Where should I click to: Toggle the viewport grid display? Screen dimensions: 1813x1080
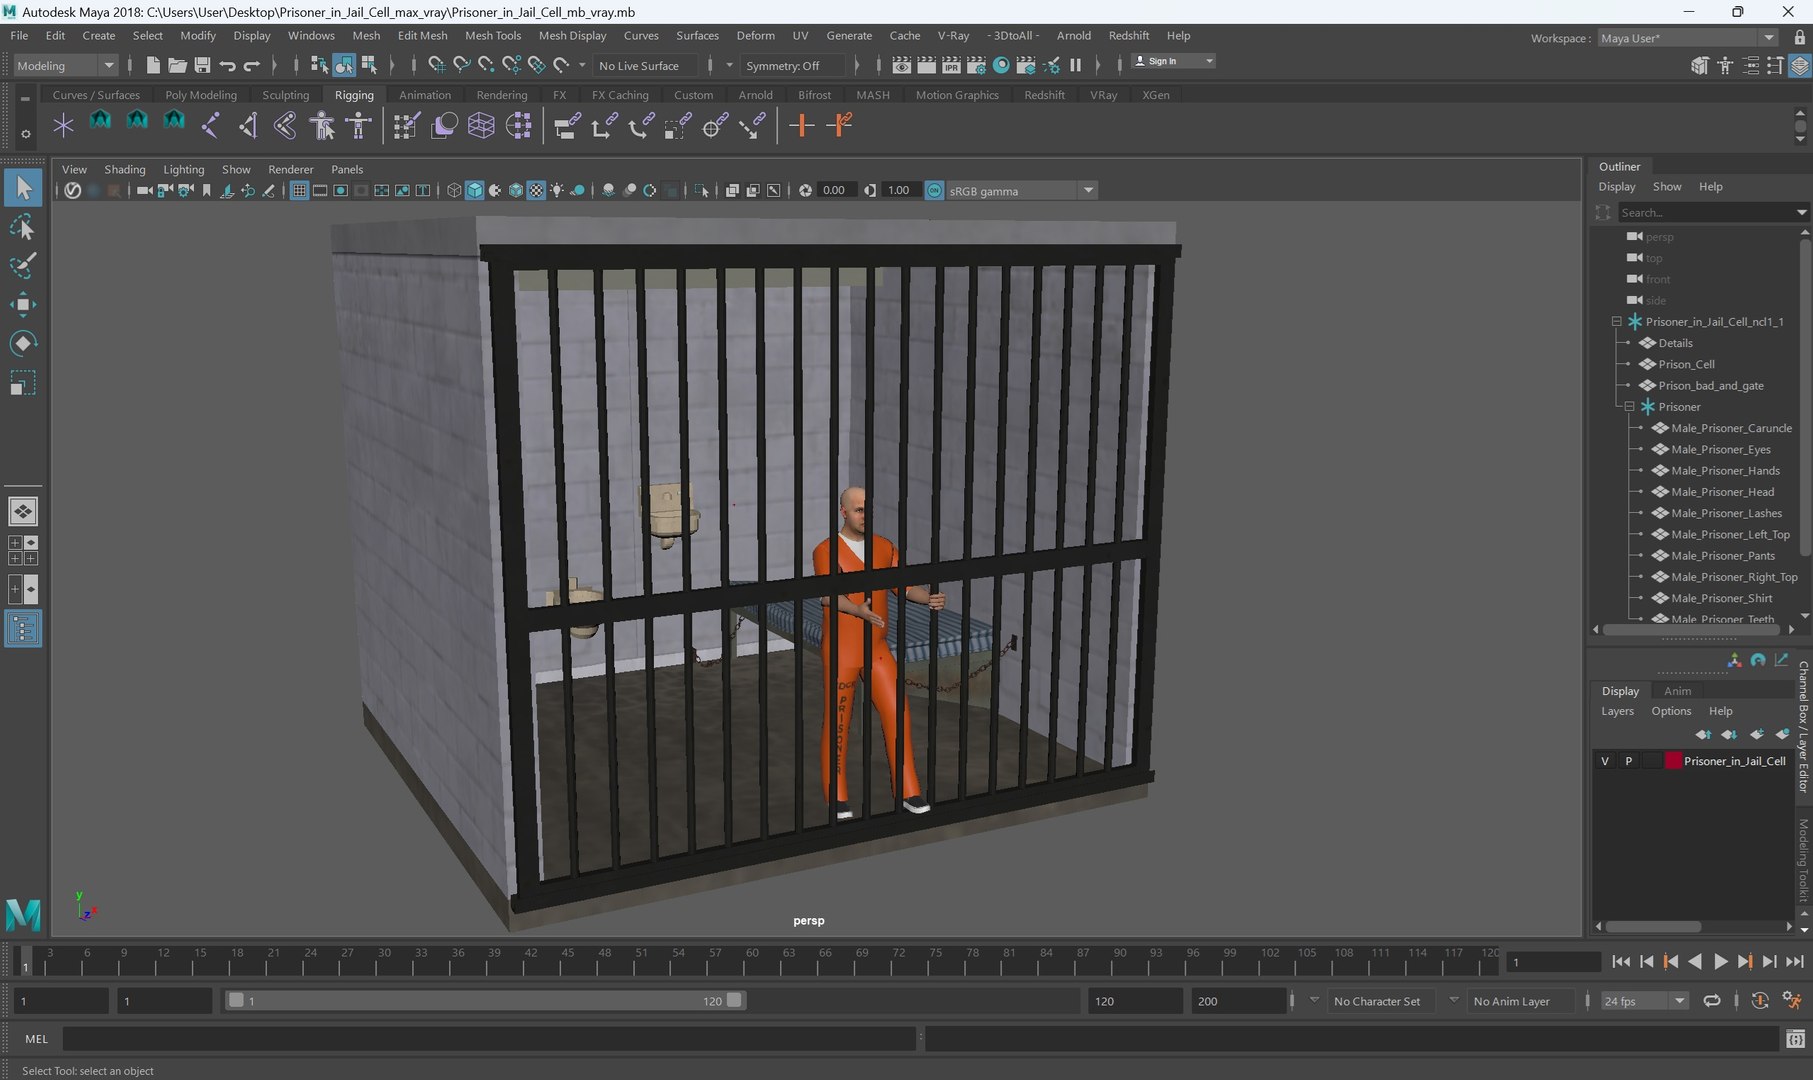(299, 190)
